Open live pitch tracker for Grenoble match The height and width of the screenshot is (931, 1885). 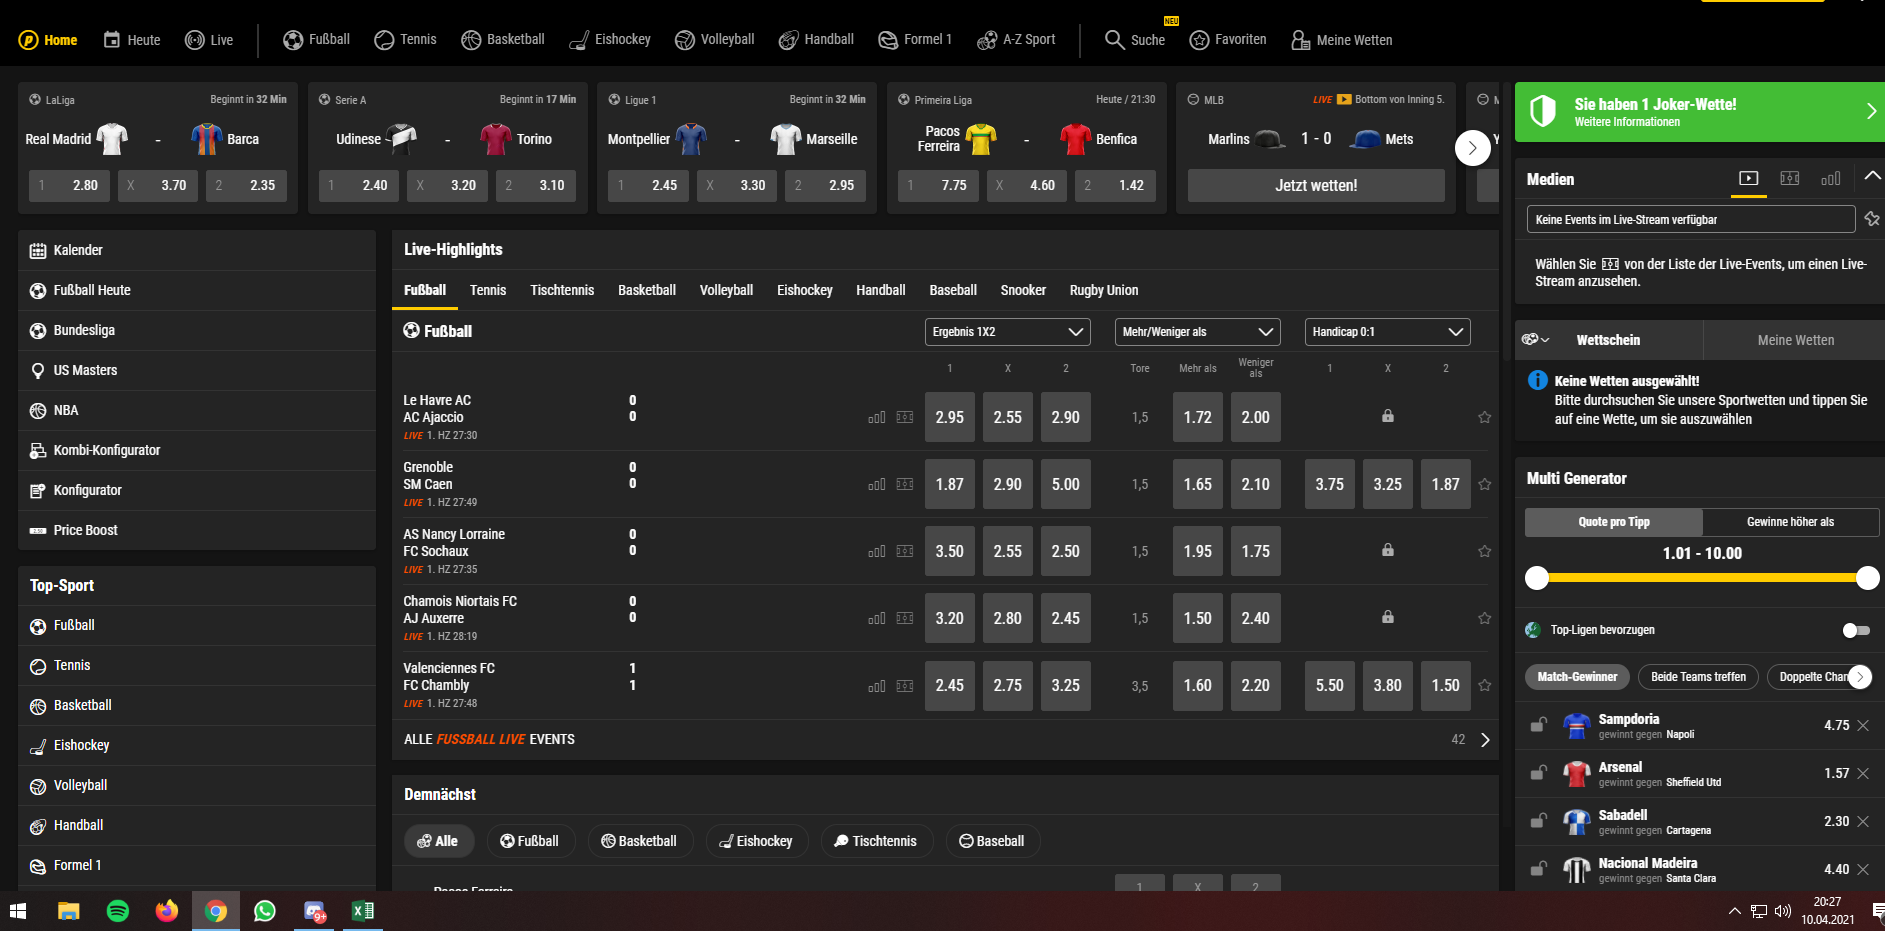[x=905, y=485]
